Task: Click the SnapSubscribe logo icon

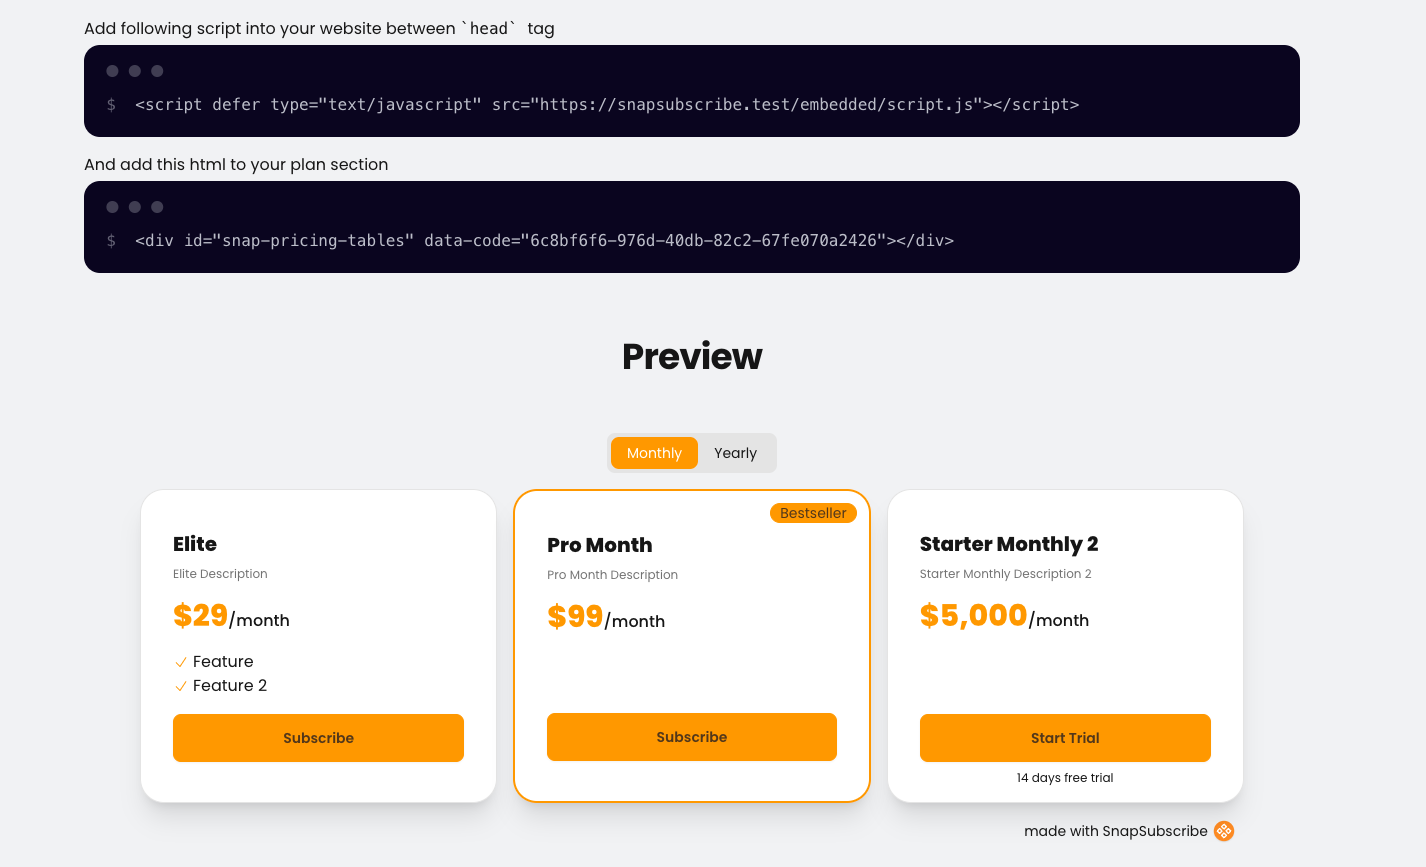Action: coord(1224,831)
